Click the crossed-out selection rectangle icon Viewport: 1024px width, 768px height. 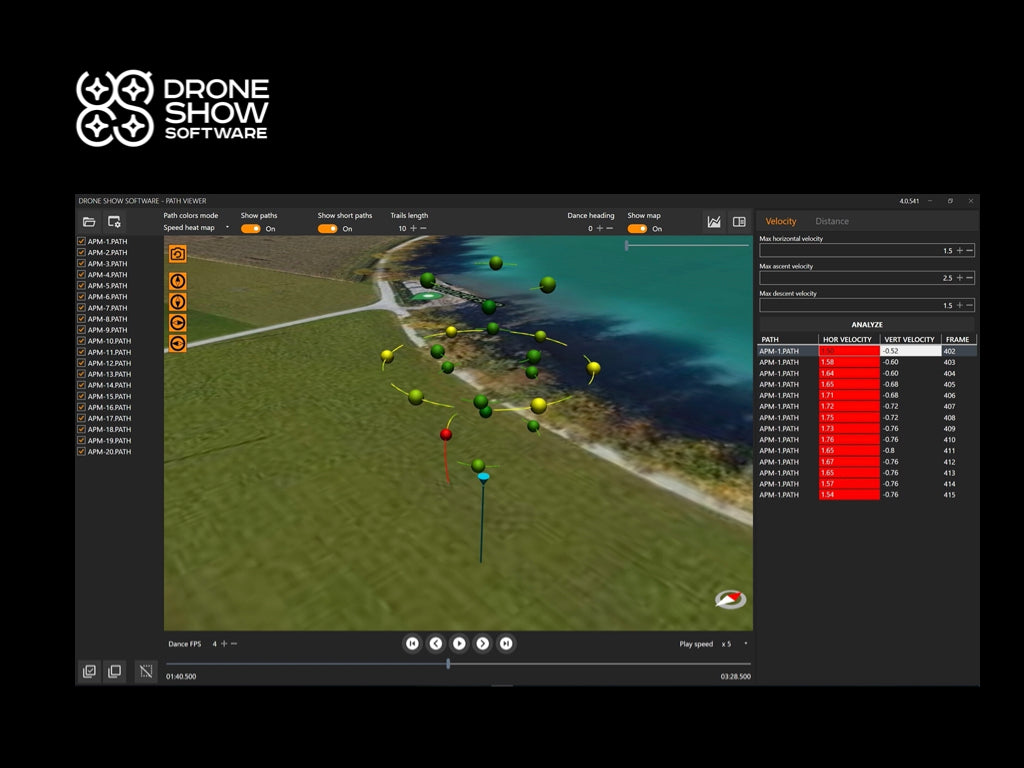coord(146,671)
